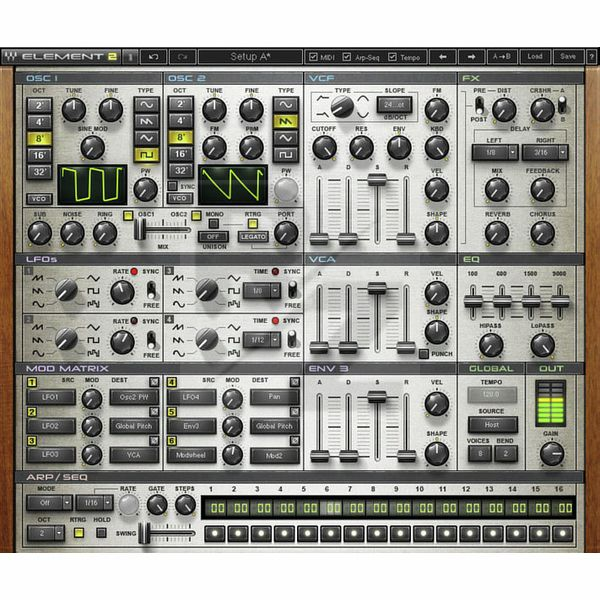Select OSC 2 sawtooth waveform button
Viewport: 600px width, 600px height.
[285, 121]
